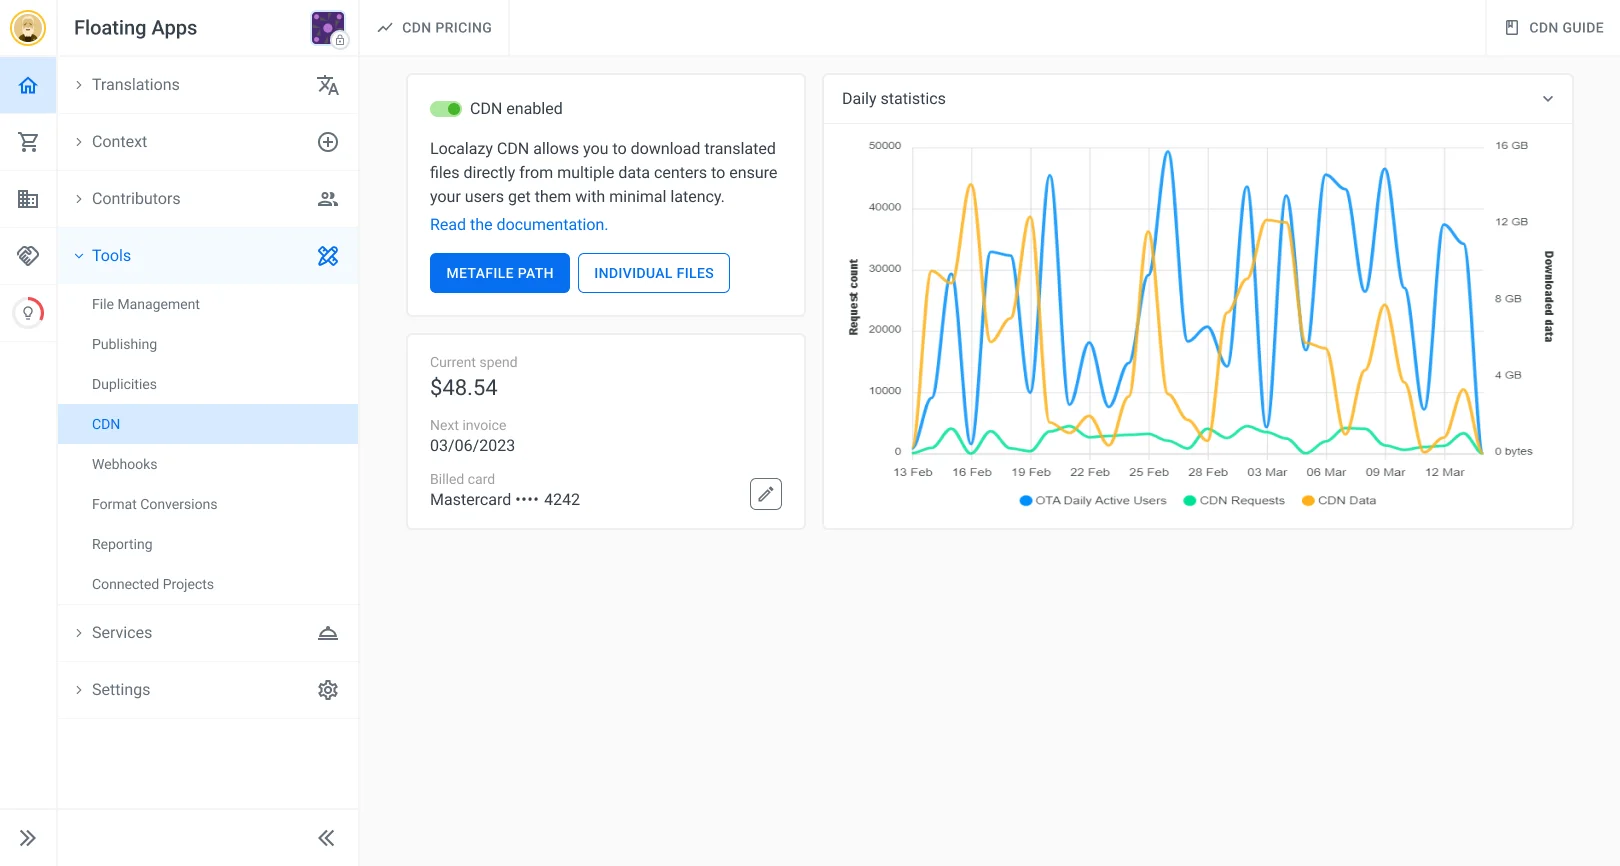Collapse the Tools section
This screenshot has width=1620, height=866.
click(x=112, y=256)
